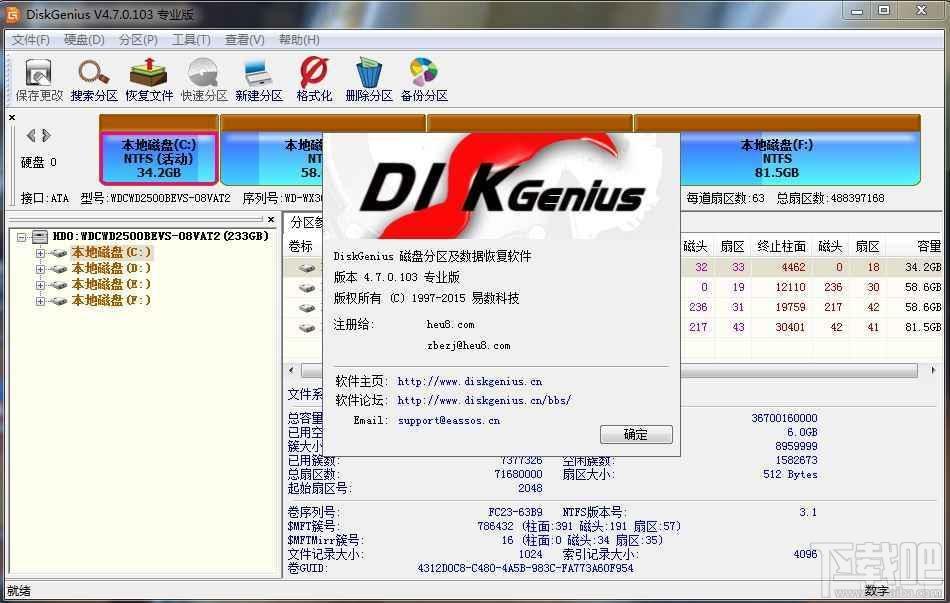Select HD0:WDCWD2500BEVS-08VAT2 (233GB) in tree
This screenshot has height=603, width=950.
161,236
